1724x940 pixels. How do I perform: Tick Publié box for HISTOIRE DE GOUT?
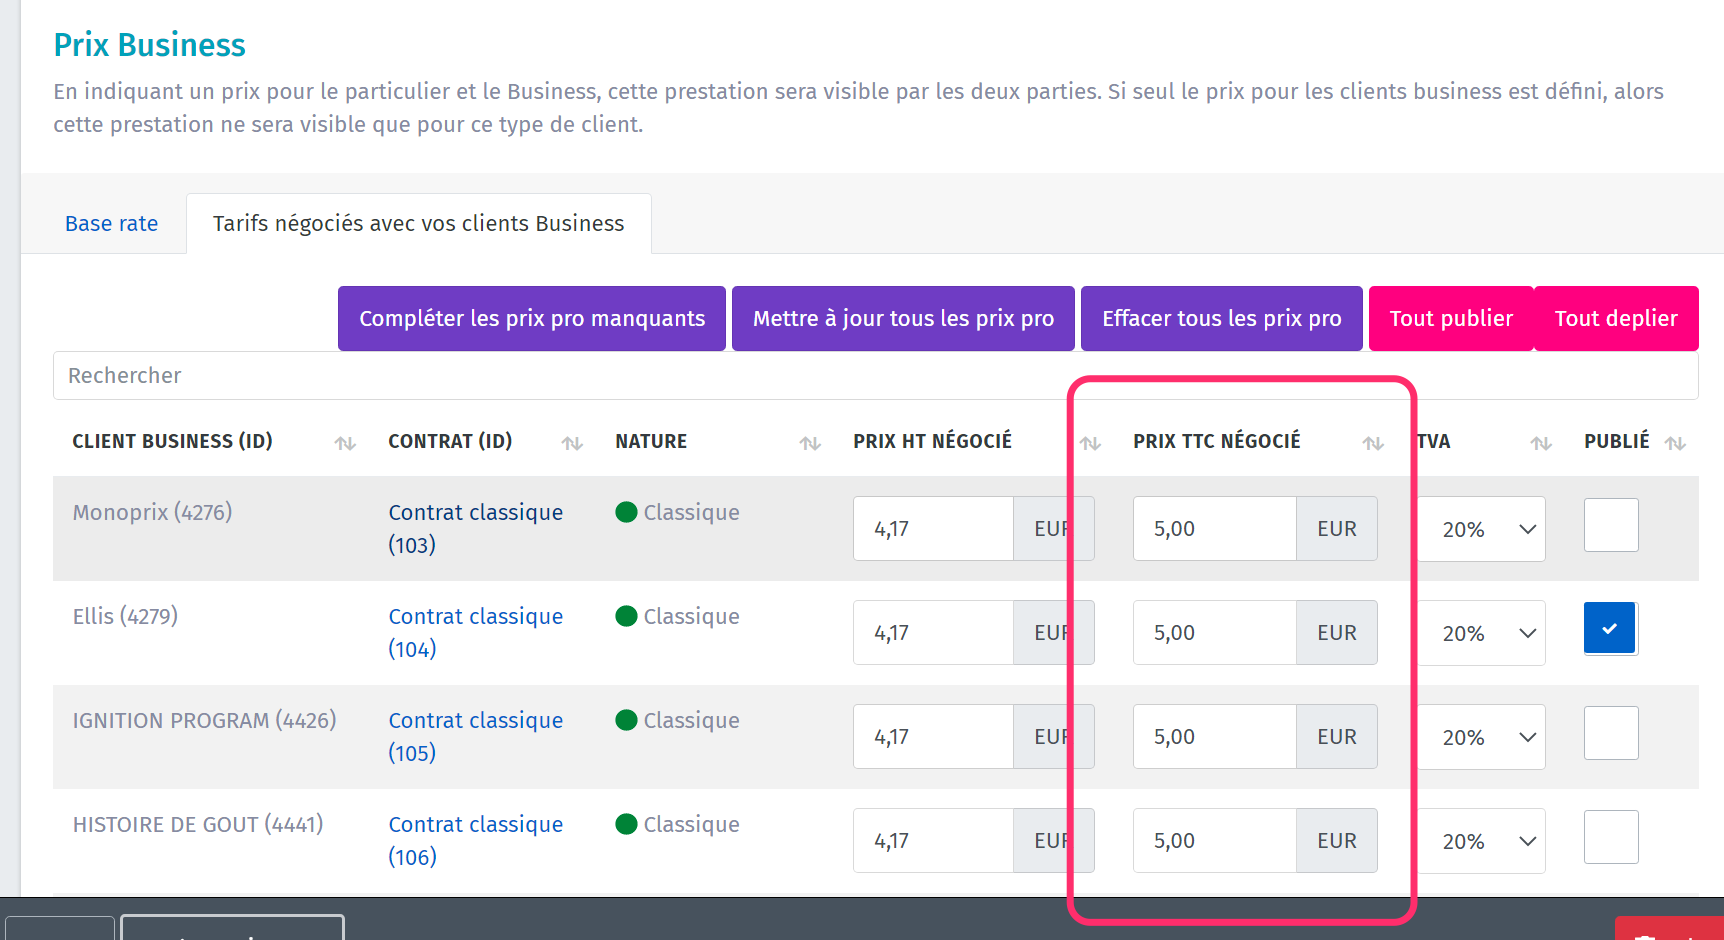[x=1610, y=837]
